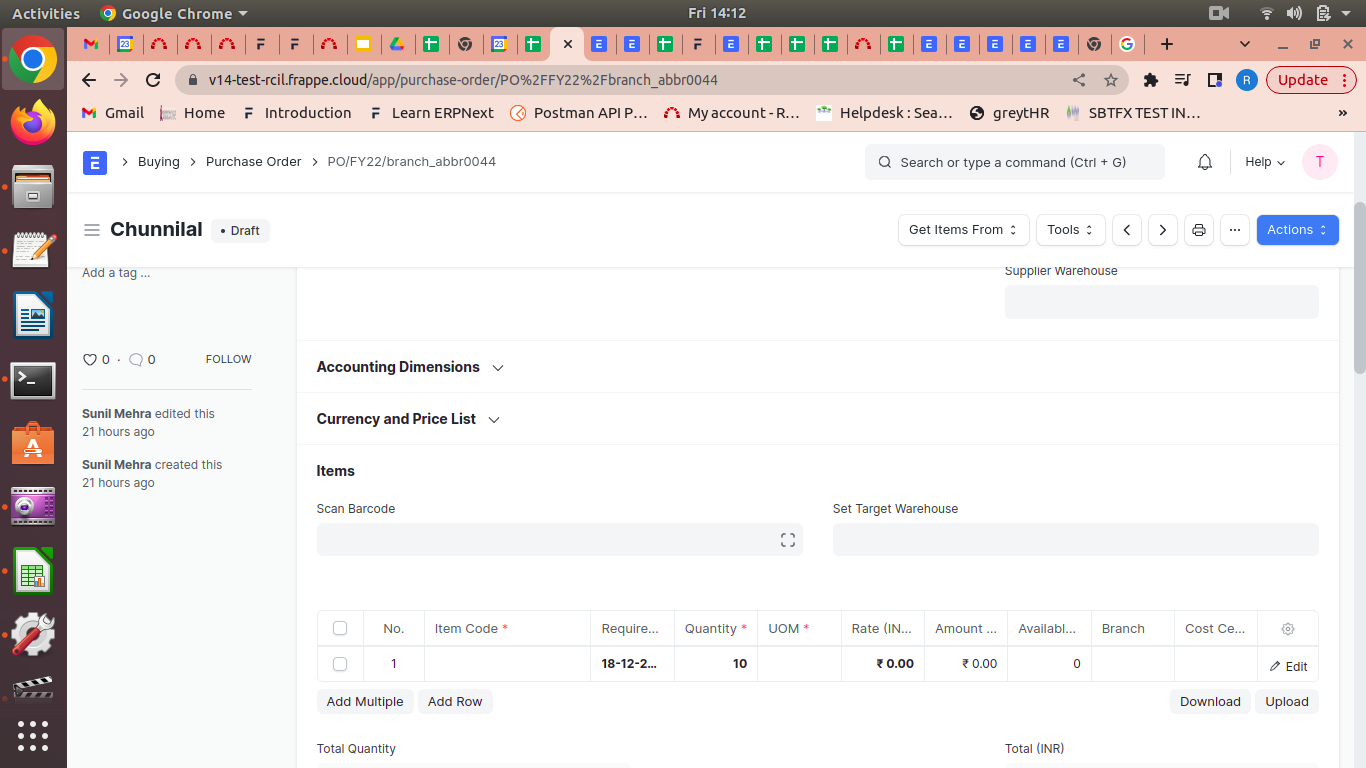Click the ERPNext logo in the navbar
The image size is (1366, 768).
(94, 162)
